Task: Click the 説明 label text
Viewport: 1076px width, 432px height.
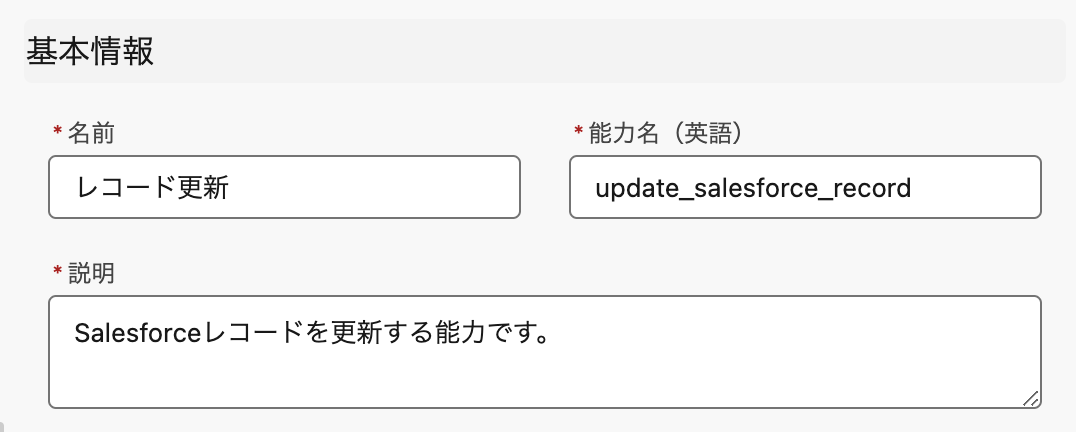Action: tap(91, 273)
